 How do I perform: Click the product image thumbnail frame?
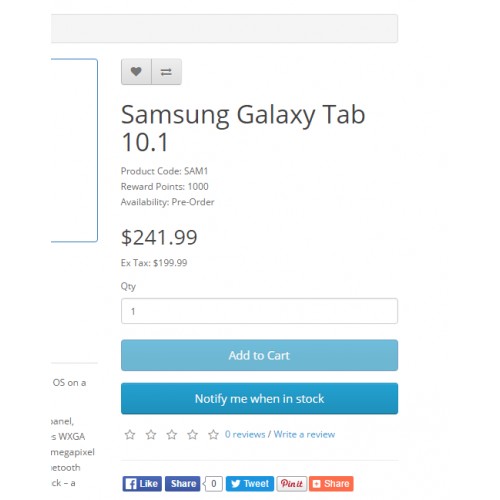(74, 150)
